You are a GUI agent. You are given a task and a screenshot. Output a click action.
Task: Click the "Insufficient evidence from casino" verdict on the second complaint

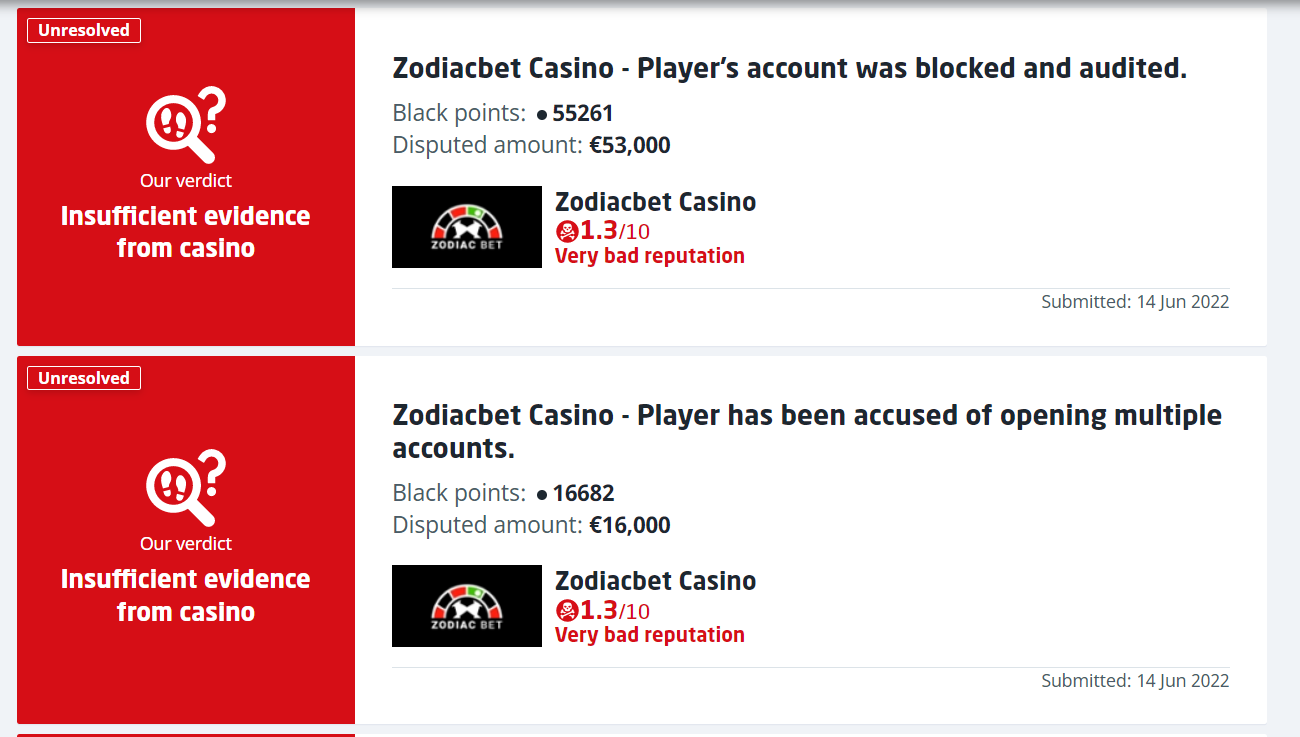[186, 595]
